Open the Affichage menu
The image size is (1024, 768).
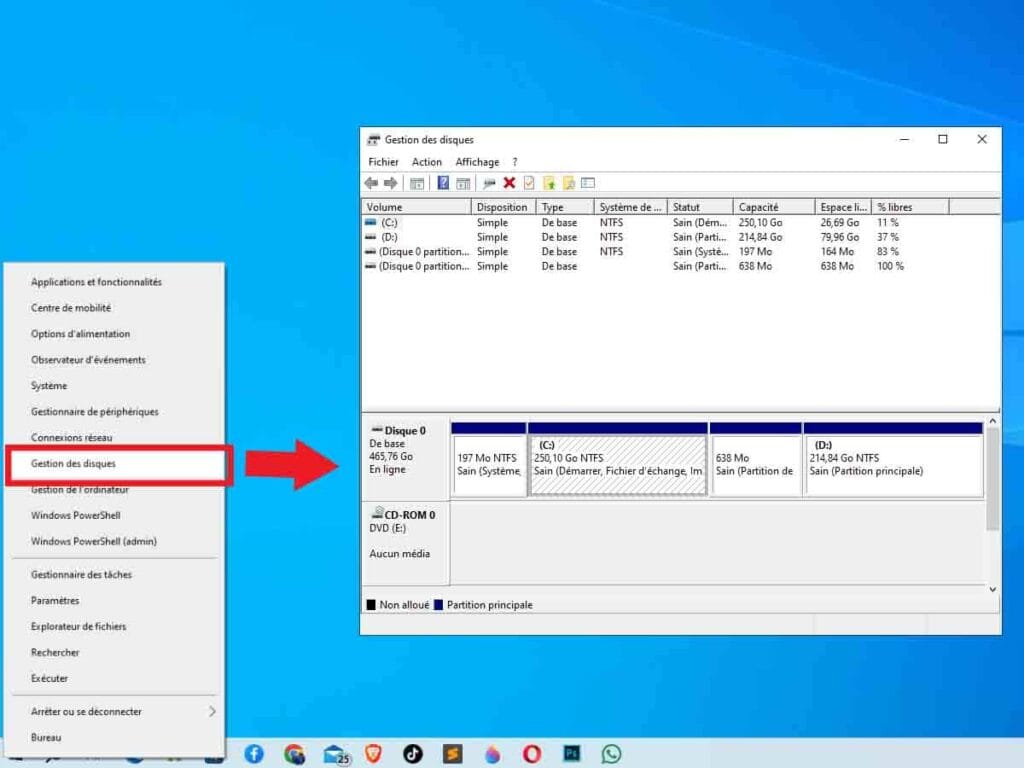[478, 161]
